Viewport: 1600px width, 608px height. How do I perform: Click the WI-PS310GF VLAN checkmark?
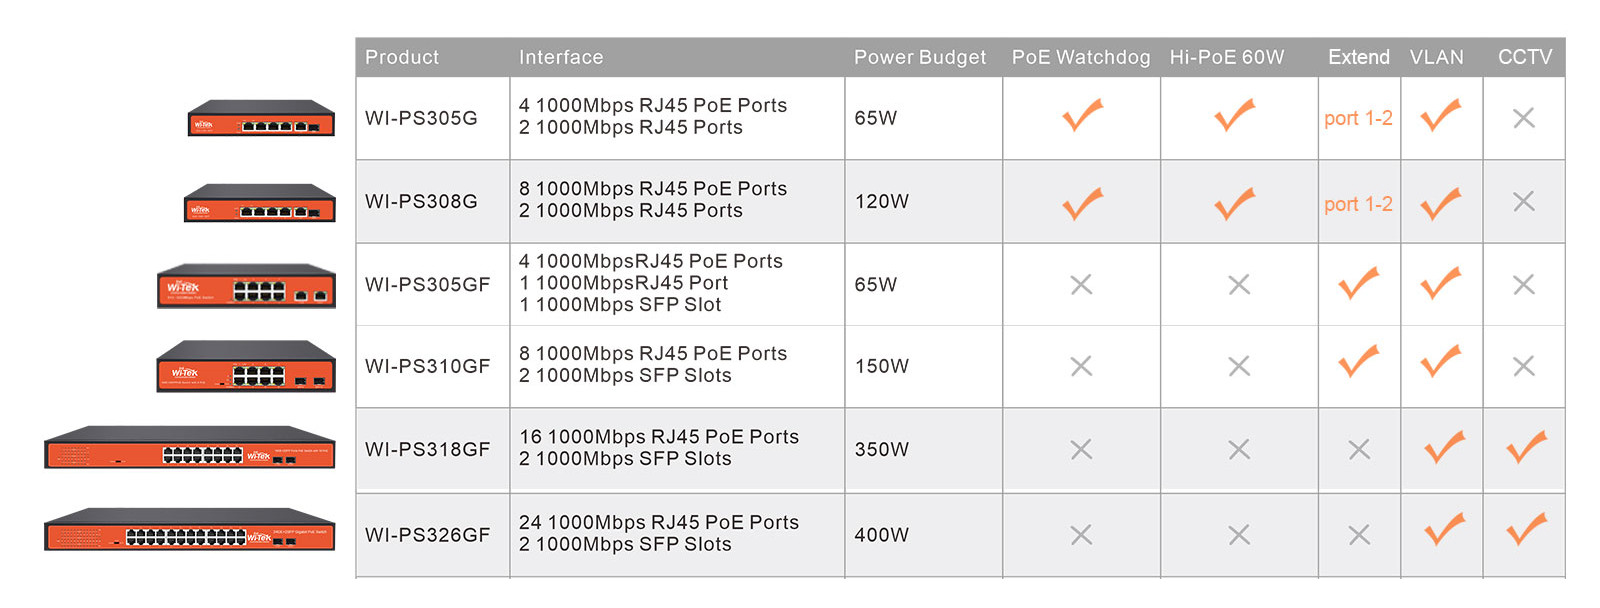pos(1441,361)
